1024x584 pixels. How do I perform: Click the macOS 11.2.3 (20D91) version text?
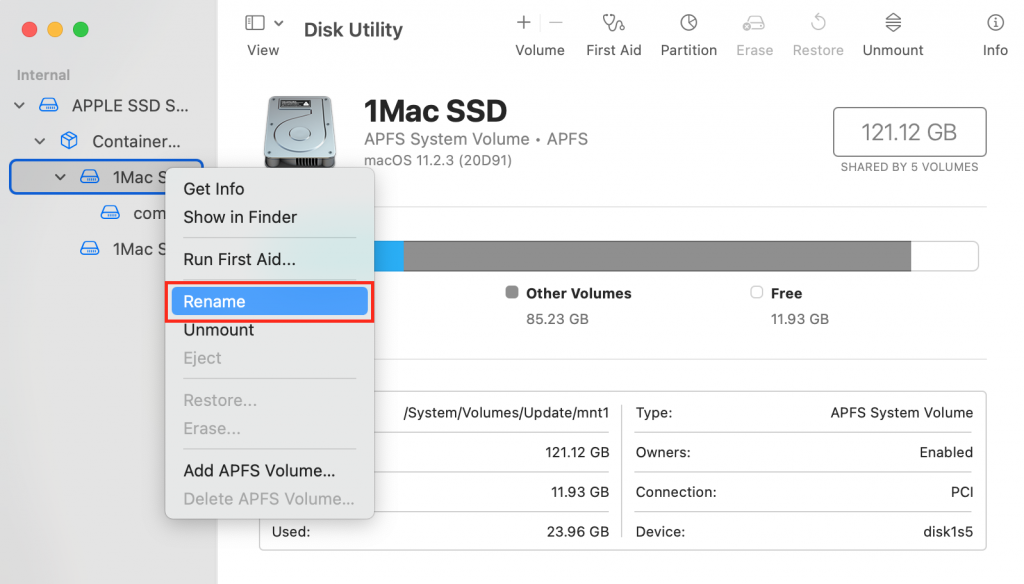438,161
